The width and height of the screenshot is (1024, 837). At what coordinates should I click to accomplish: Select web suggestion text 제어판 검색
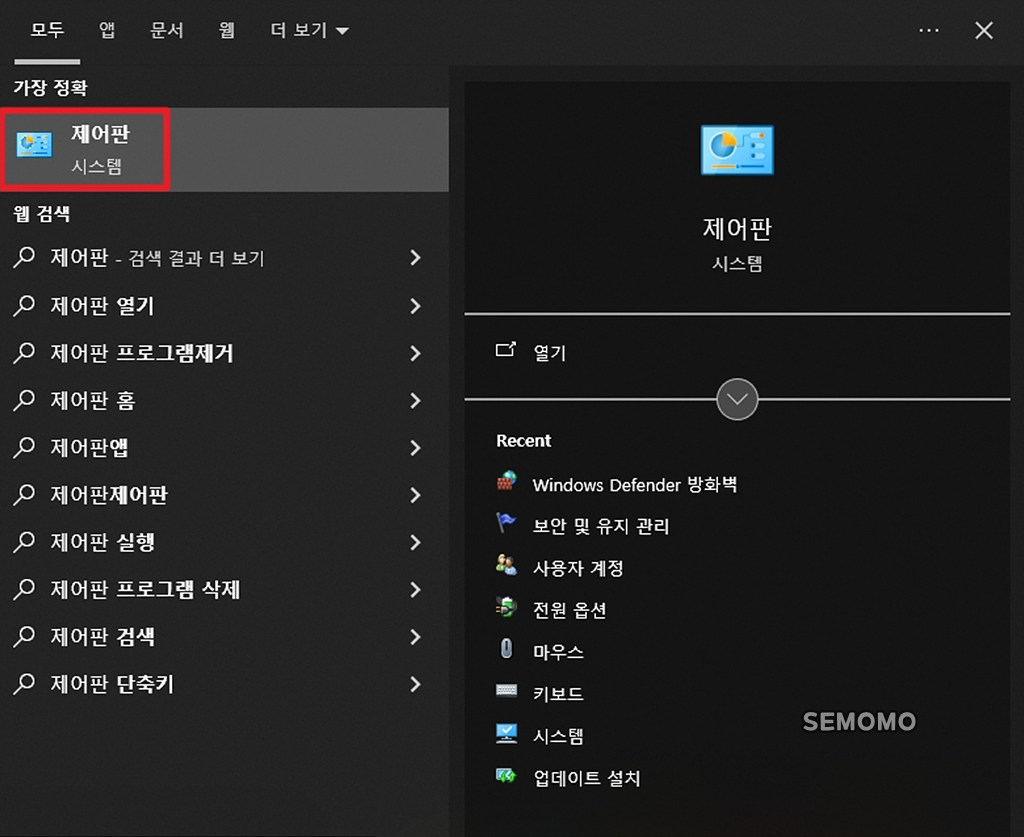103,637
